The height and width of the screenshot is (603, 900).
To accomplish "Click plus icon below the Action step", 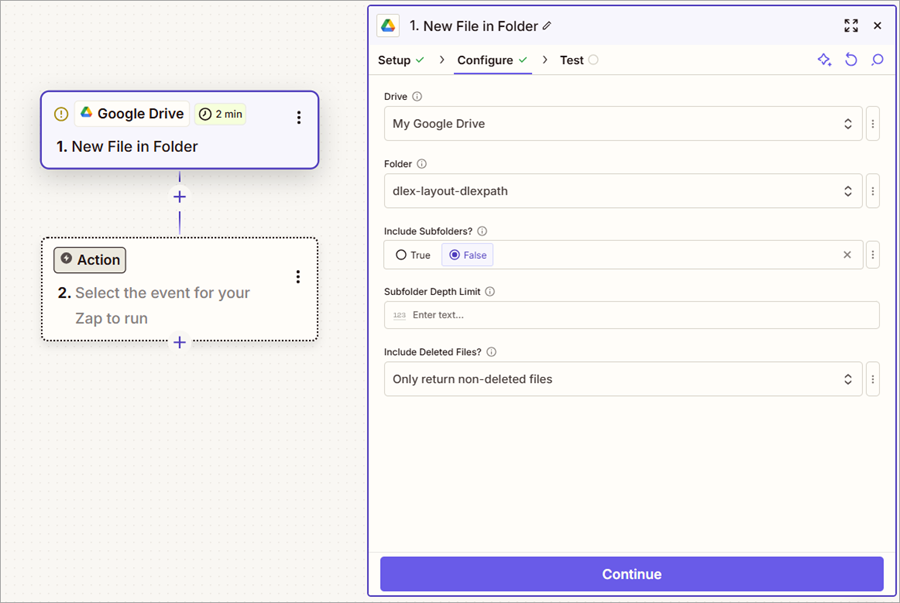I will coord(180,342).
